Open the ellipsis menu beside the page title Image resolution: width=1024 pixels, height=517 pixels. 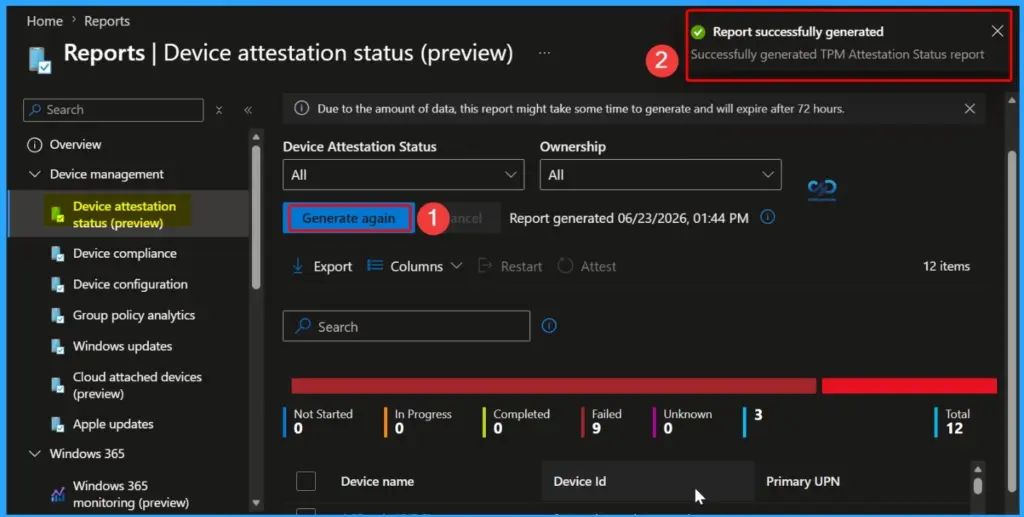pyautogui.click(x=544, y=53)
